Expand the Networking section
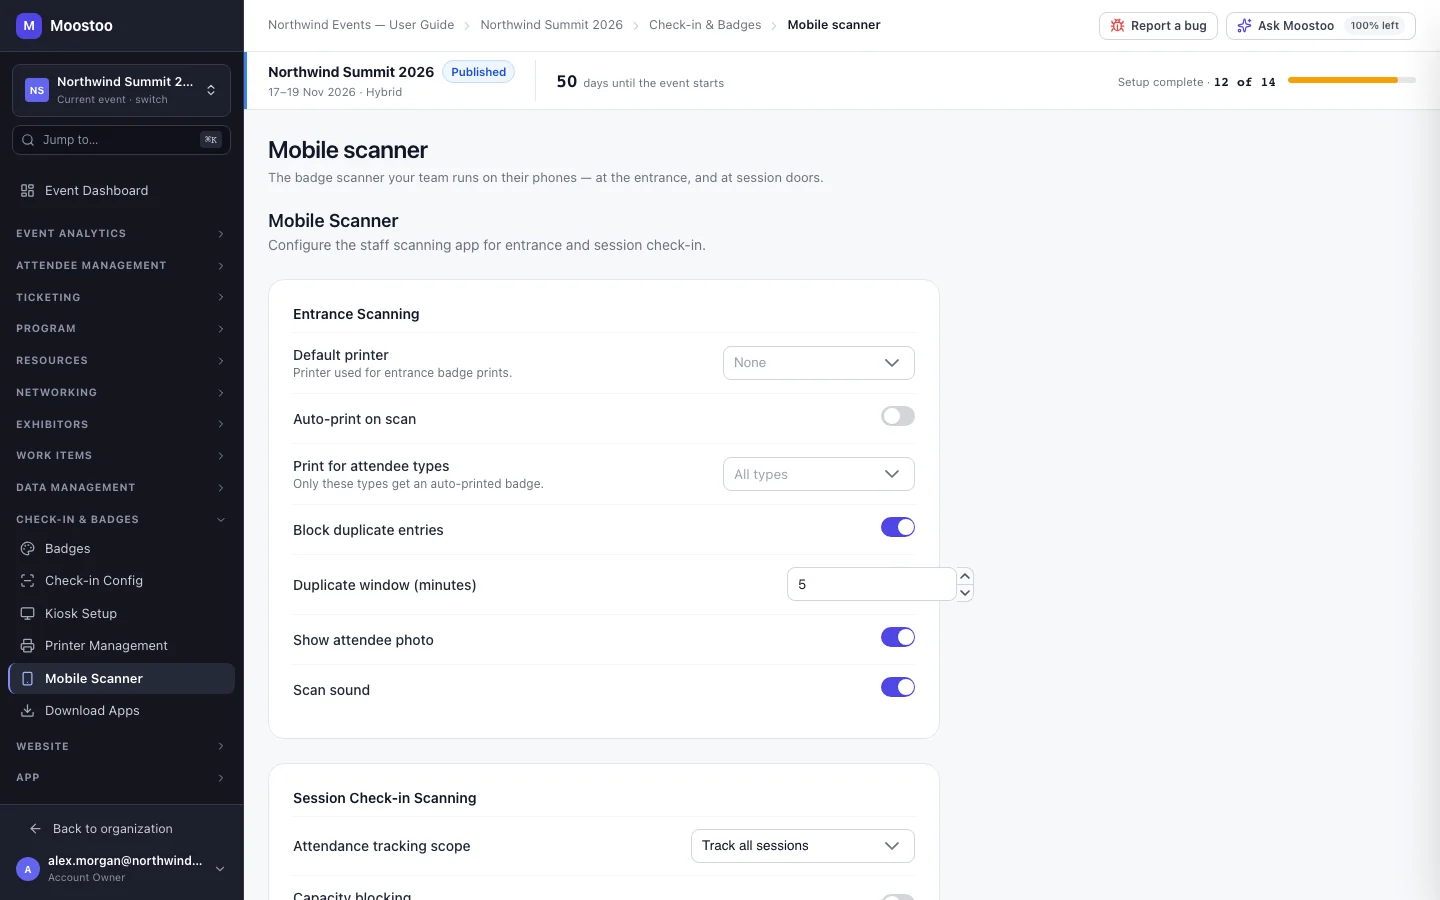Screen dimensions: 1440x900 coord(122,393)
